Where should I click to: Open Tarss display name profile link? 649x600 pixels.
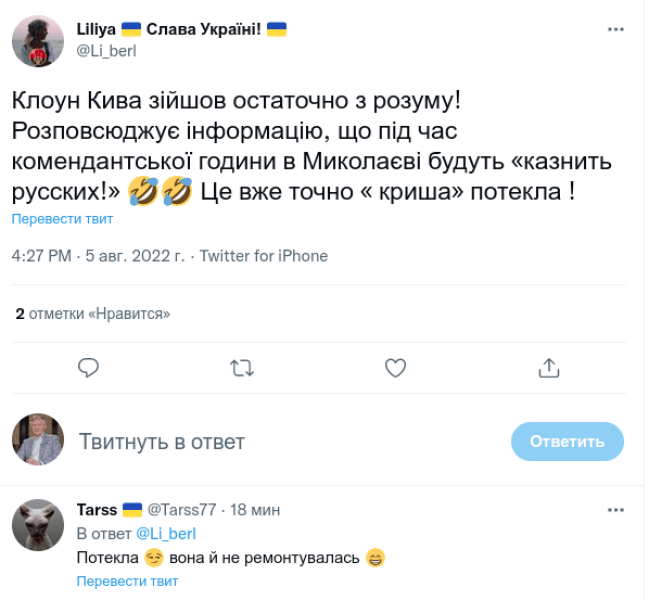97,510
